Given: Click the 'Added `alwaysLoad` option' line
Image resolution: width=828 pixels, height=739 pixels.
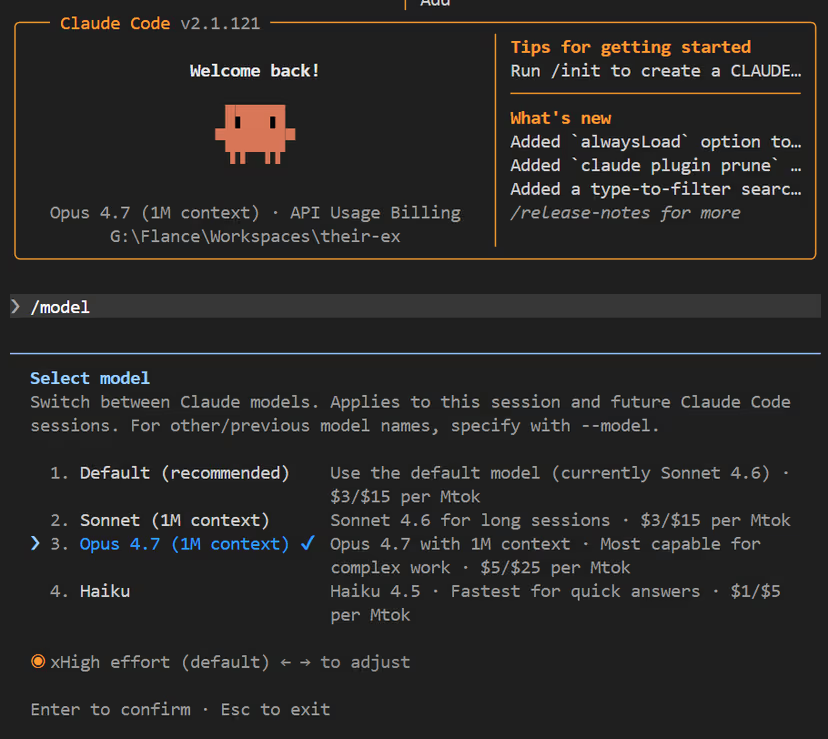Looking at the screenshot, I should click(x=655, y=142).
